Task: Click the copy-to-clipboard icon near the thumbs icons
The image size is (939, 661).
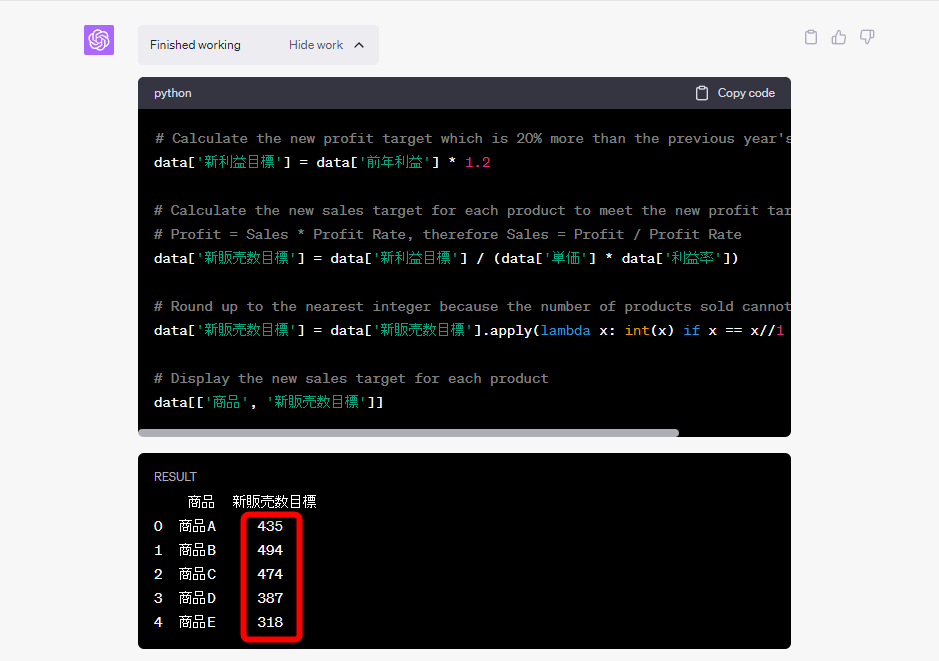Action: [x=810, y=36]
